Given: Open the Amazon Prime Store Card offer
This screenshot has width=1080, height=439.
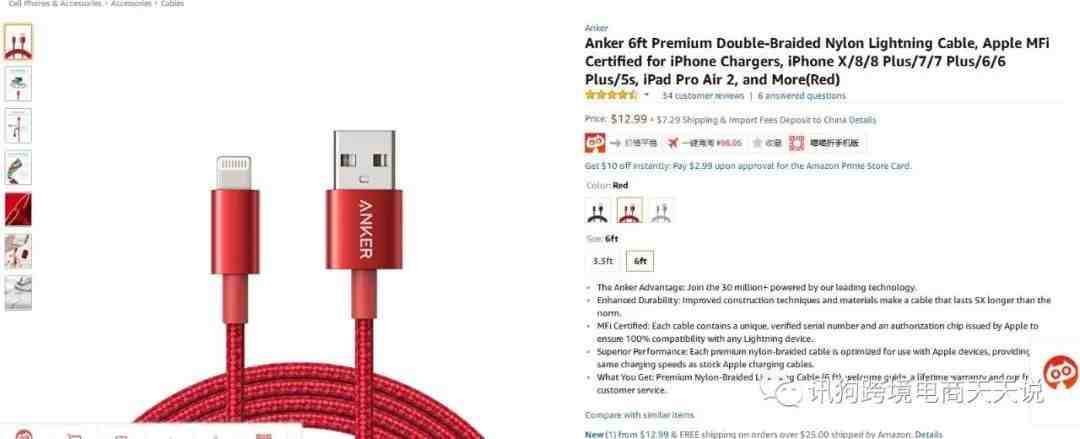Looking at the screenshot, I should (x=748, y=166).
